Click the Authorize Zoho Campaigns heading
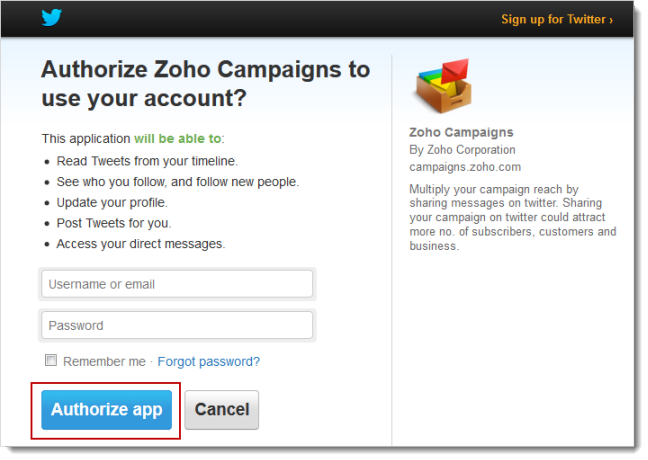The height and width of the screenshot is (460, 648). click(x=206, y=84)
